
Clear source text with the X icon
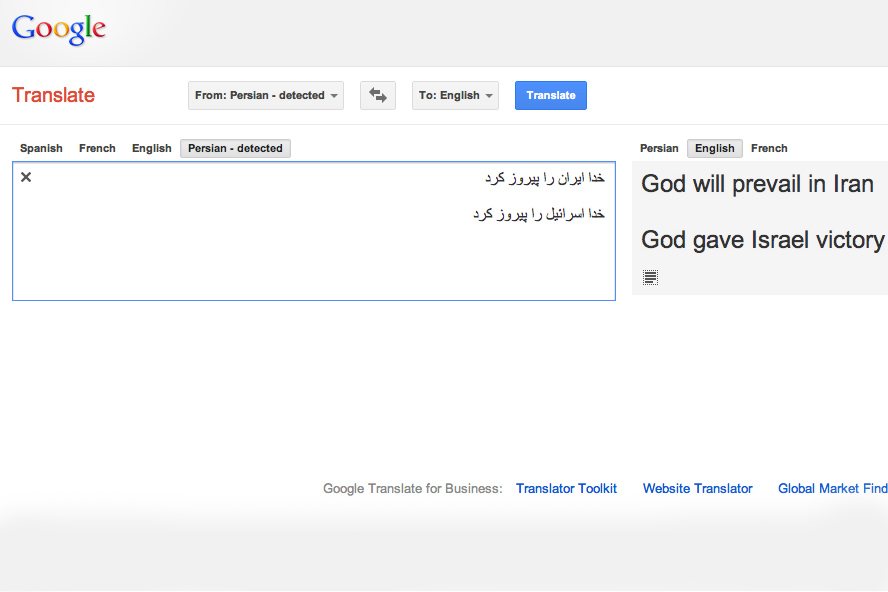point(26,177)
